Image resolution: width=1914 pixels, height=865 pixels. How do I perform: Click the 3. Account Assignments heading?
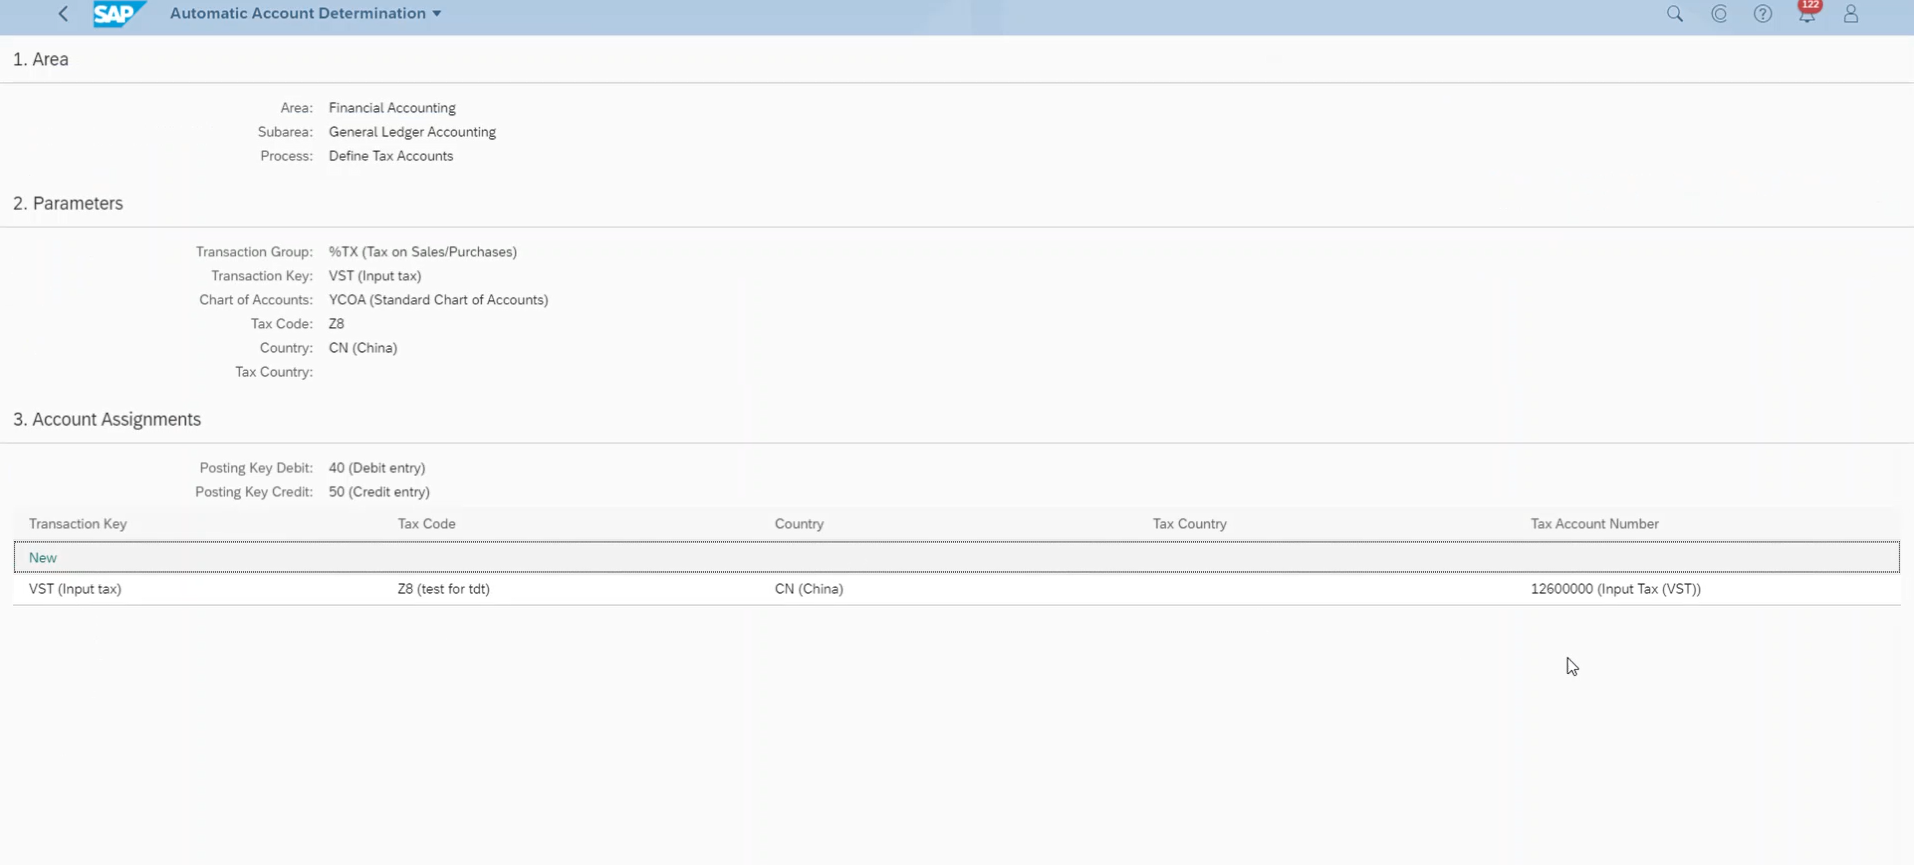107,419
